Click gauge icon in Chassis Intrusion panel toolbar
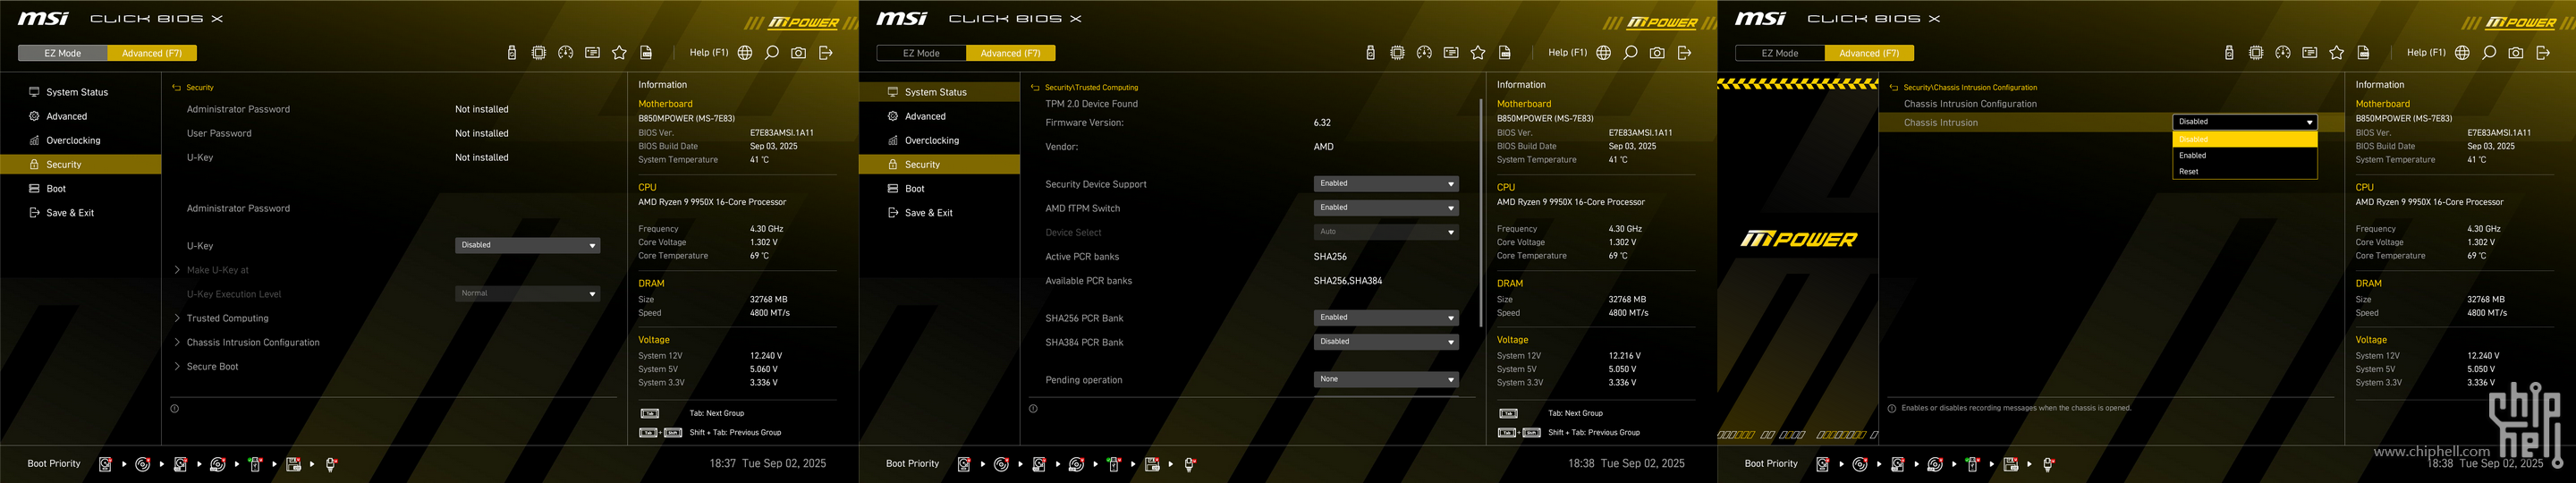Screen dimensions: 2576x483 pyautogui.click(x=2284, y=53)
